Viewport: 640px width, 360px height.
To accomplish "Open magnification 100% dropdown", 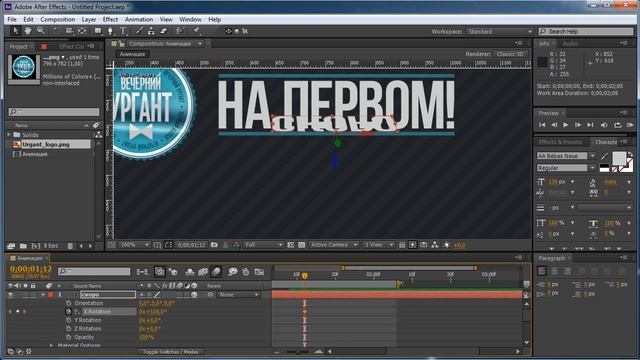I will click(x=134, y=245).
